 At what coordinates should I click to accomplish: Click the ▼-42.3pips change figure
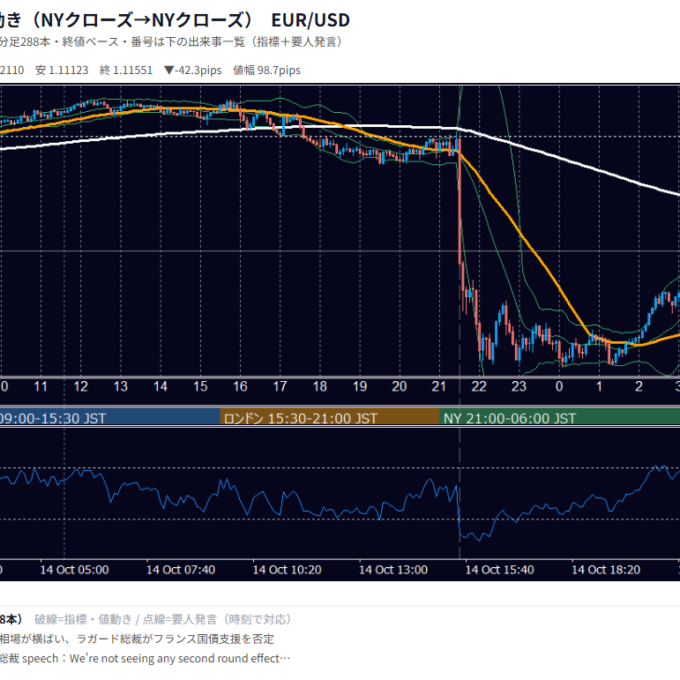pyautogui.click(x=193, y=70)
